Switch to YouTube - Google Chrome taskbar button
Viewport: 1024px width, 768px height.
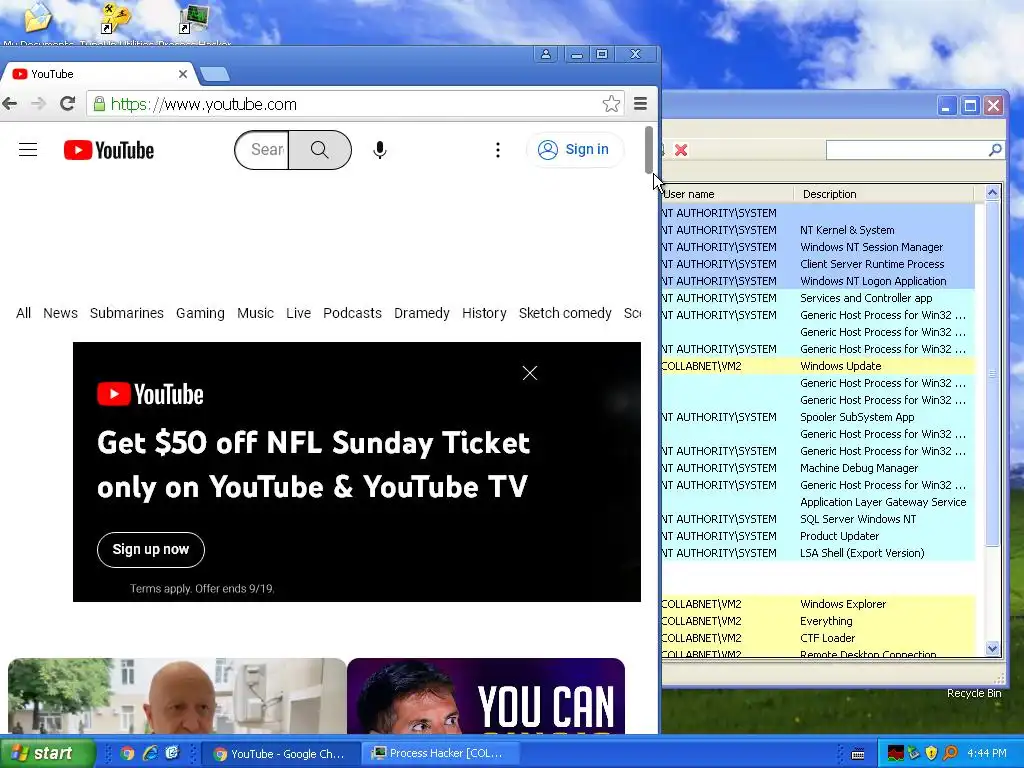pyautogui.click(x=280, y=754)
